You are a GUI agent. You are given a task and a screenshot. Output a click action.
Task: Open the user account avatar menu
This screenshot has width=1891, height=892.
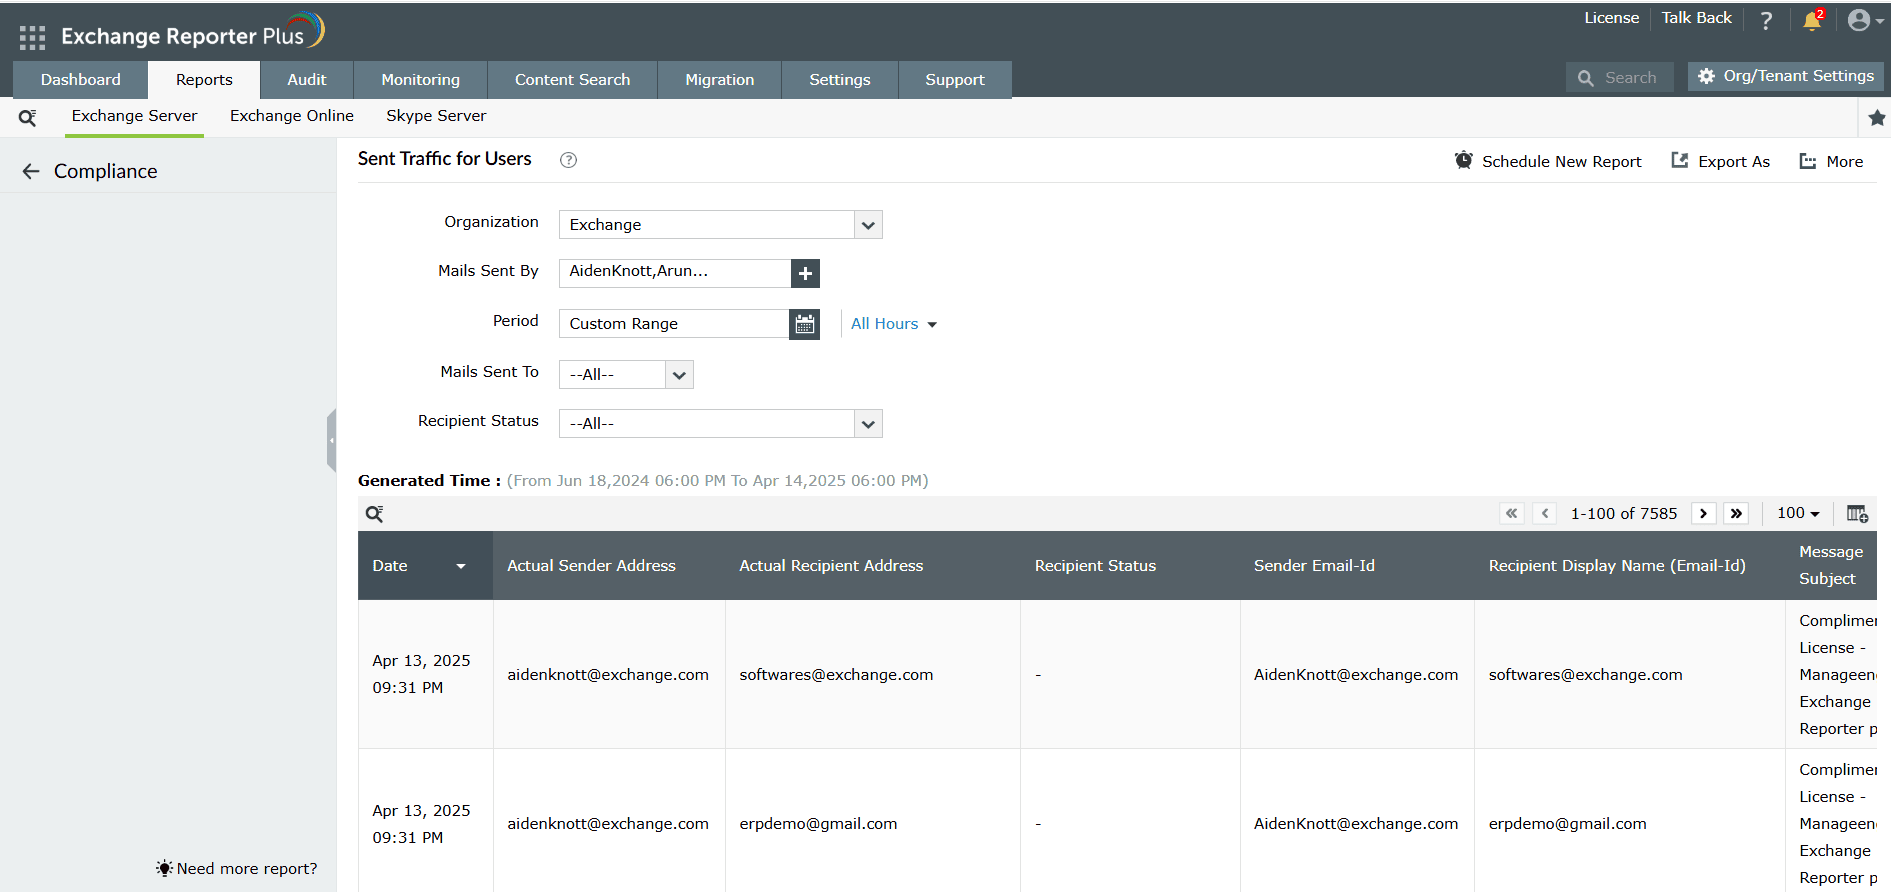coord(1863,20)
